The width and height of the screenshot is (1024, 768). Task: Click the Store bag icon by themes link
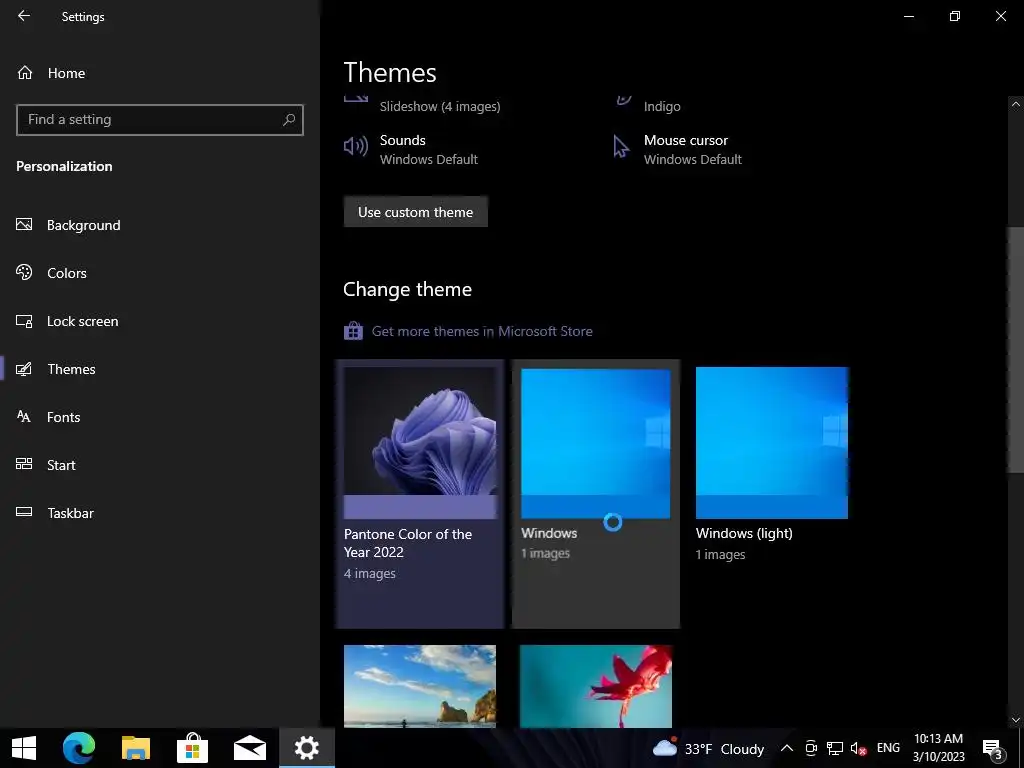pos(353,331)
